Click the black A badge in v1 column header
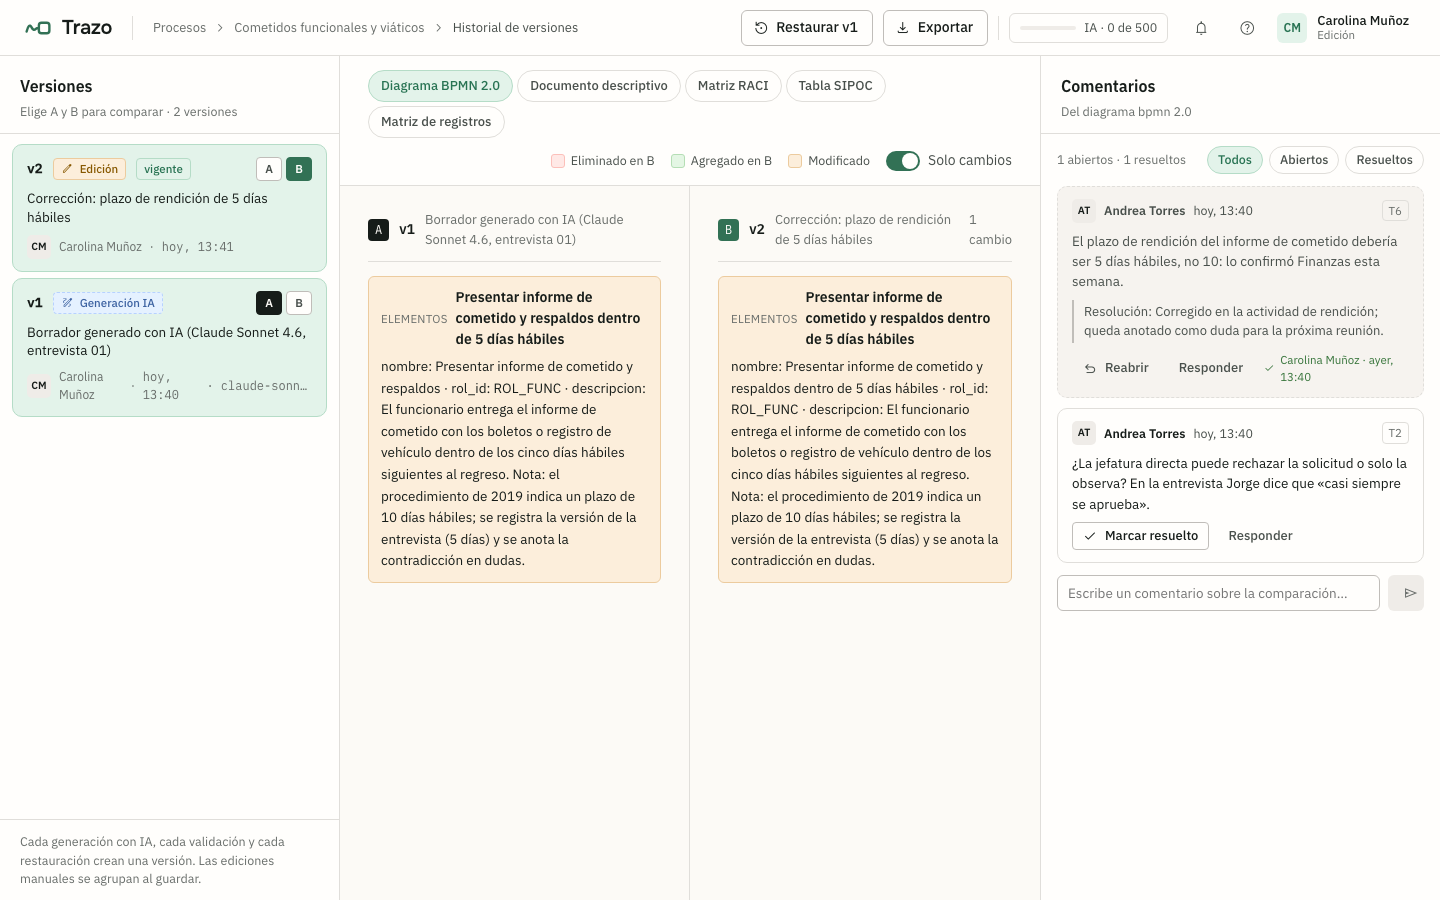The image size is (1440, 900). click(378, 230)
